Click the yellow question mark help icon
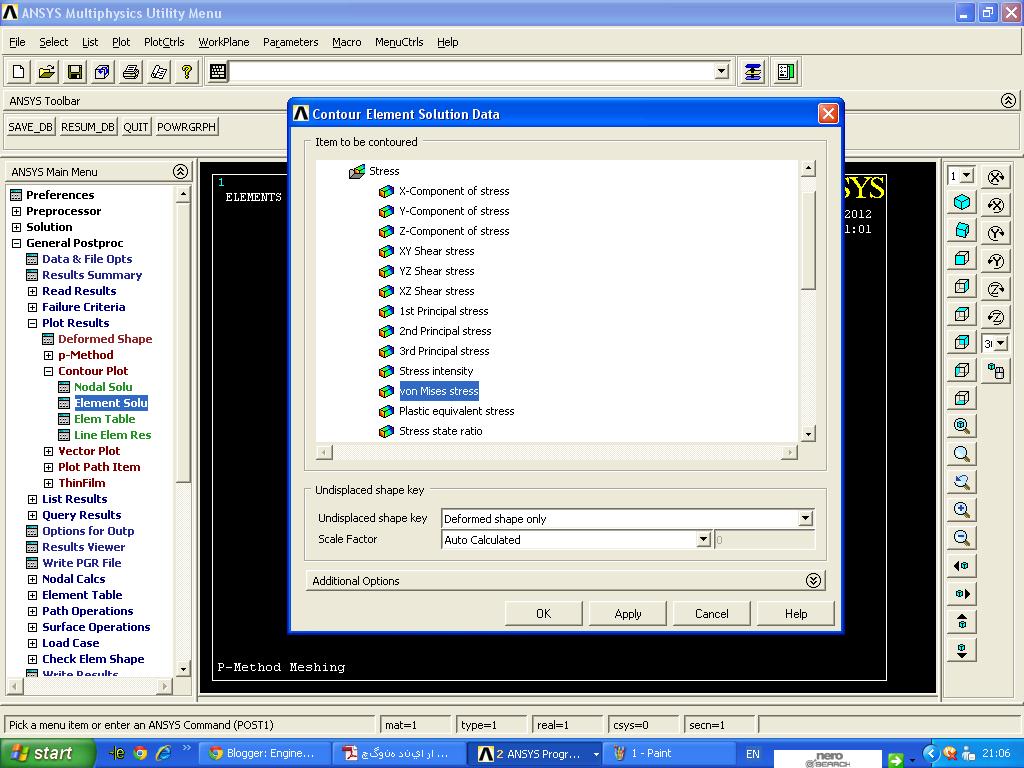The height and width of the screenshot is (768, 1024). pos(187,72)
